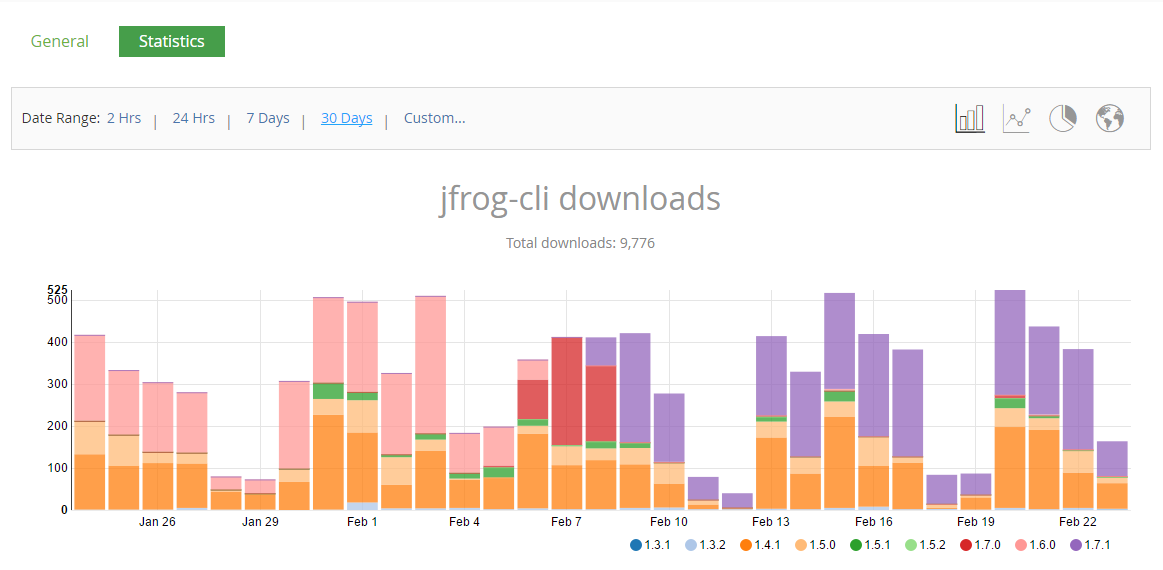Screen dimensions: 1163x570
Task: Toggle legend entry 1.5.0
Action: click(816, 545)
